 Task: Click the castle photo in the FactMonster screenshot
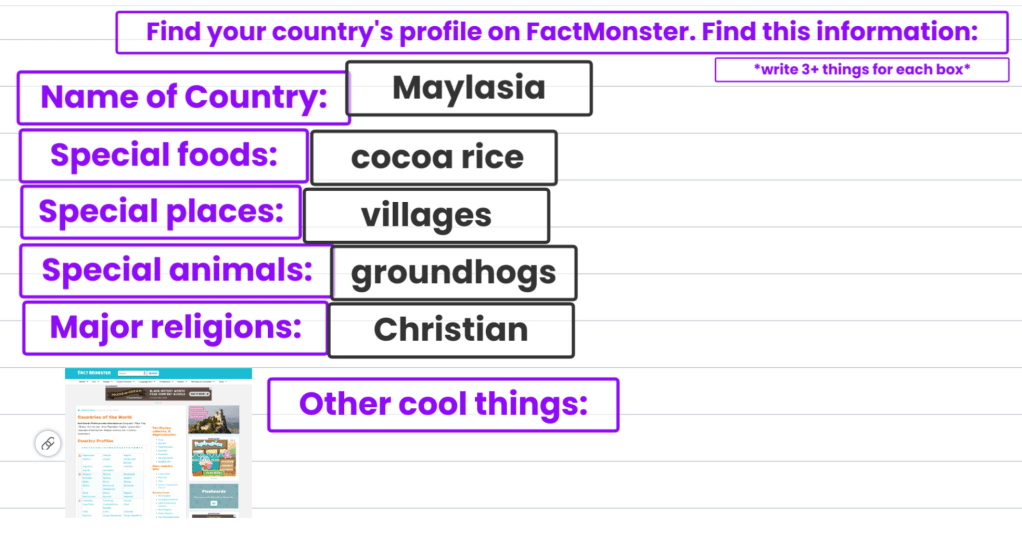point(213,420)
